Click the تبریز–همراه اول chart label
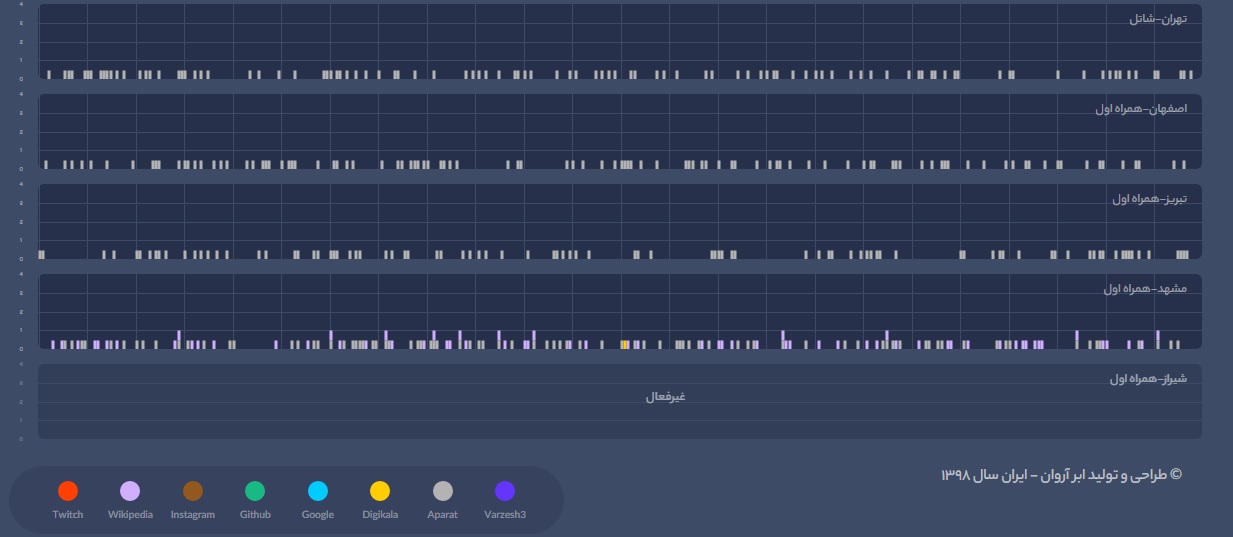Screen dimensions: 1233x537 [1149, 199]
